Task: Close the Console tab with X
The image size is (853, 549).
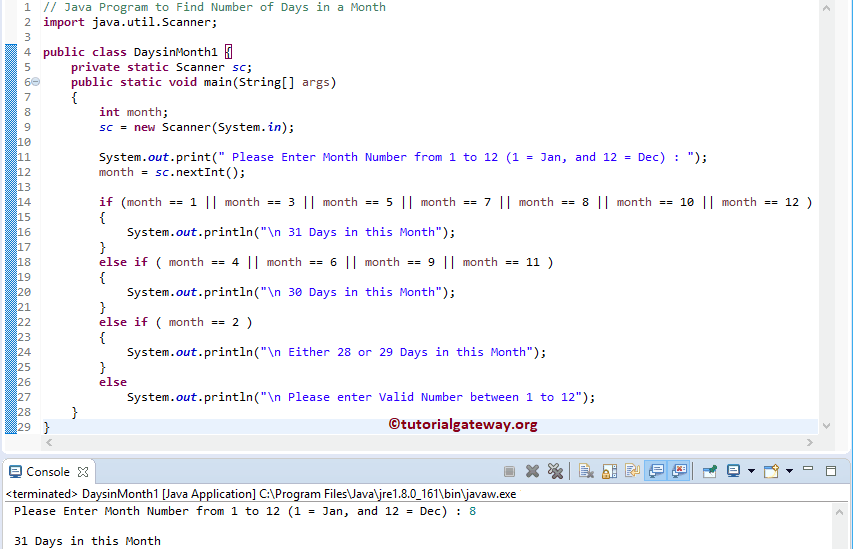Action: coord(83,472)
